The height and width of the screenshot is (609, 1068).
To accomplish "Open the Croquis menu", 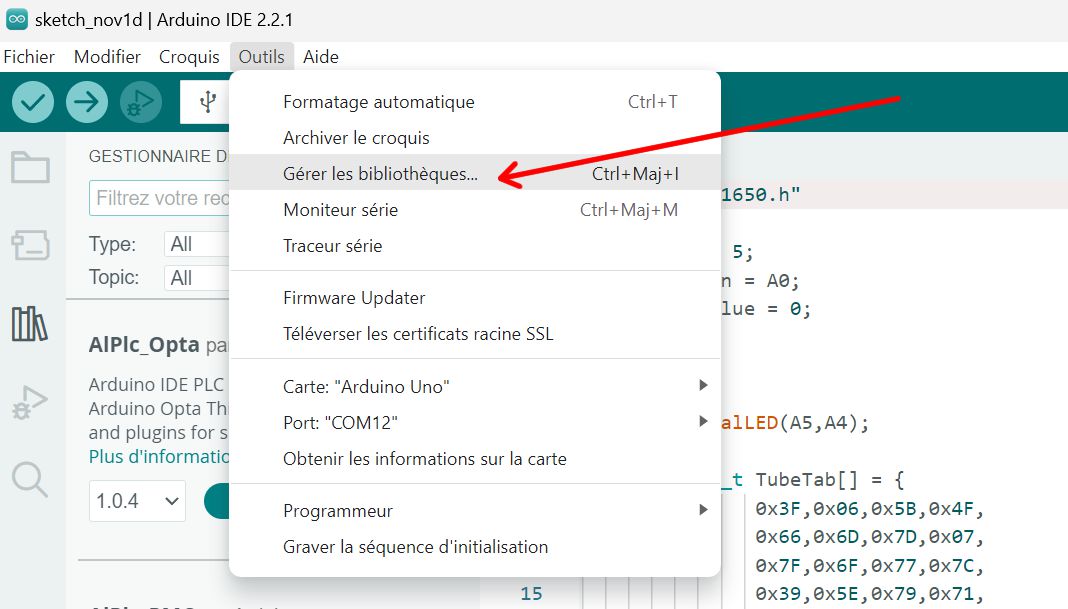I will pos(189,57).
